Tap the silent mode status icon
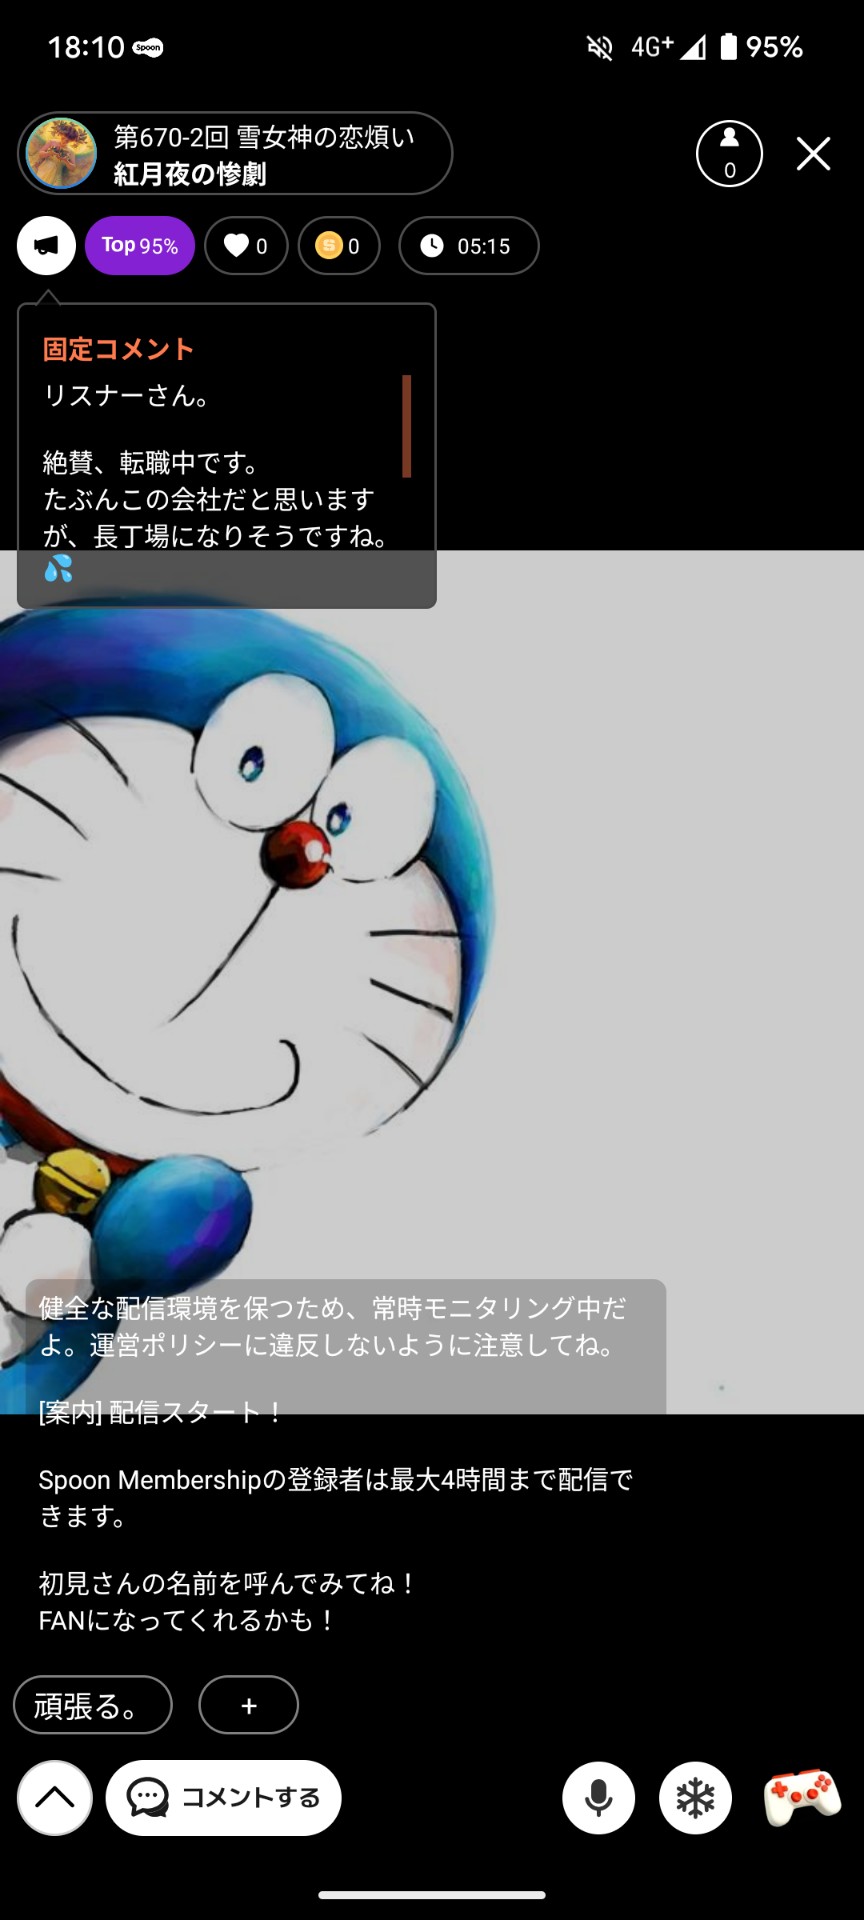The width and height of the screenshot is (864, 1920). coord(599,47)
